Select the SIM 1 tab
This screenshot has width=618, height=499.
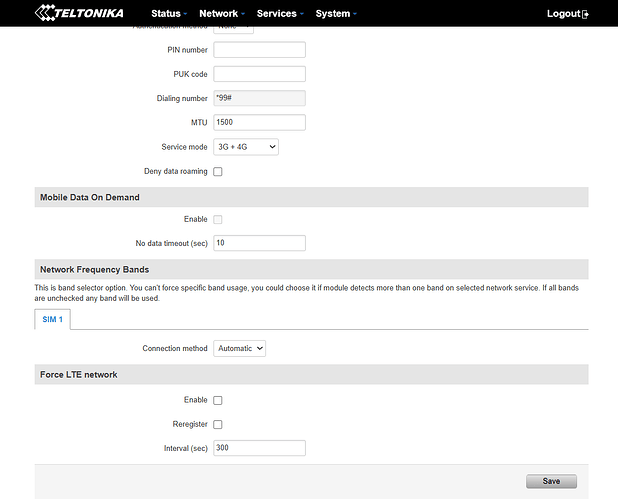pos(52,318)
